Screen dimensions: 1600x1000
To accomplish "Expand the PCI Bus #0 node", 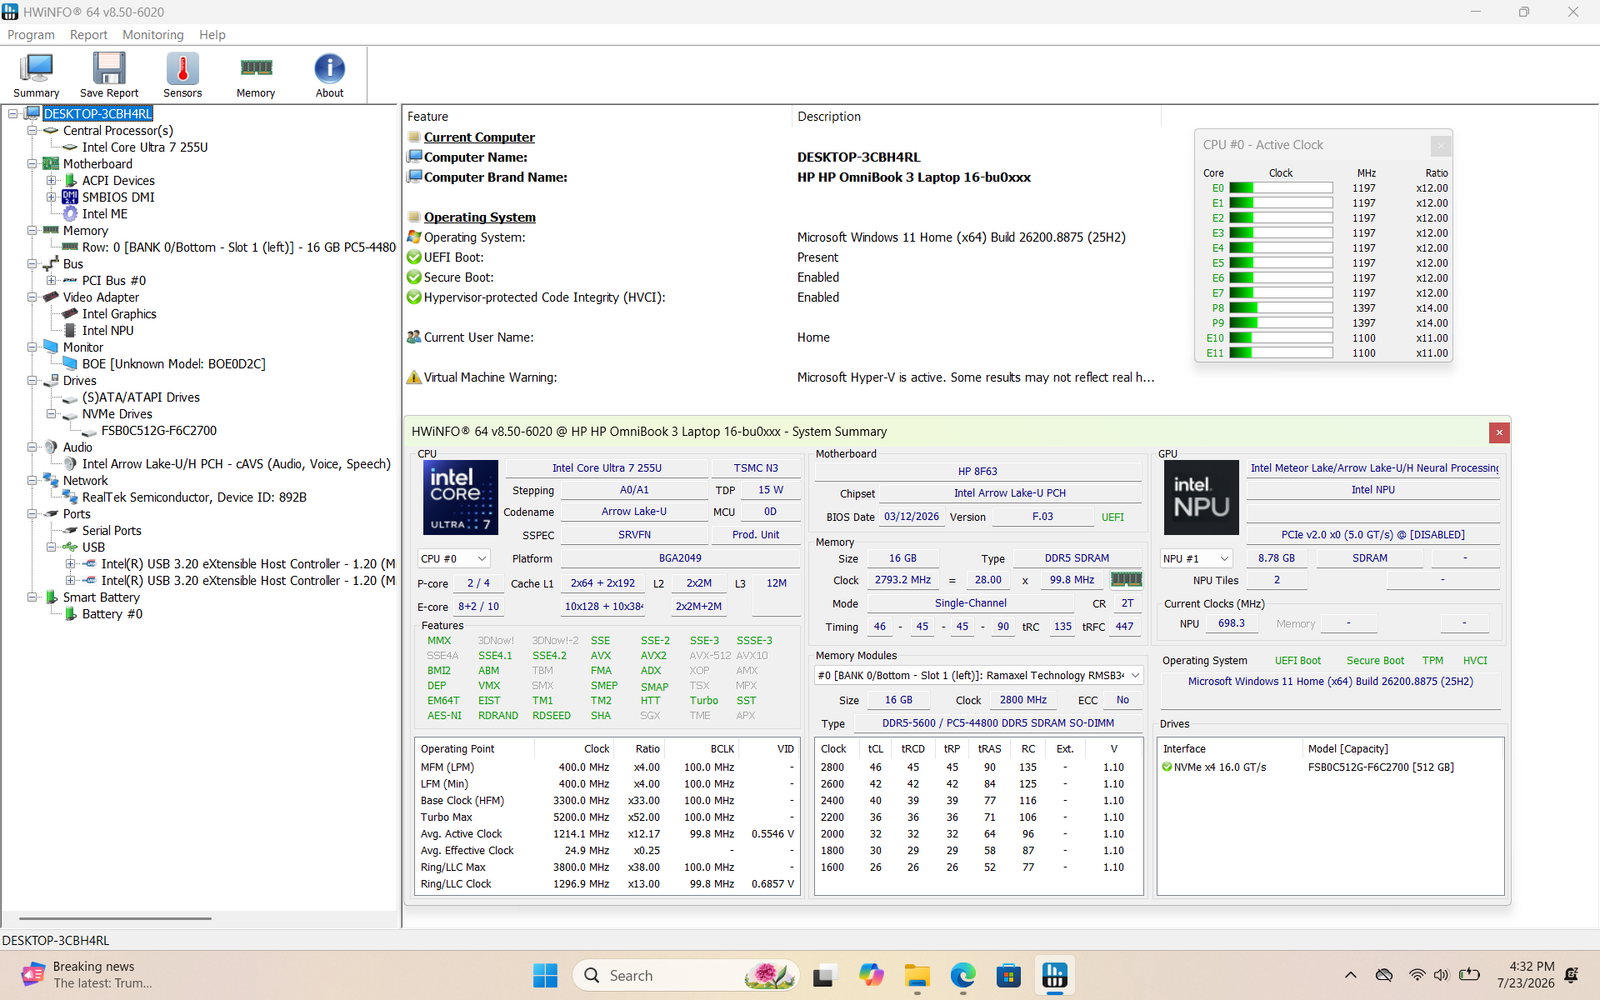I will 51,281.
